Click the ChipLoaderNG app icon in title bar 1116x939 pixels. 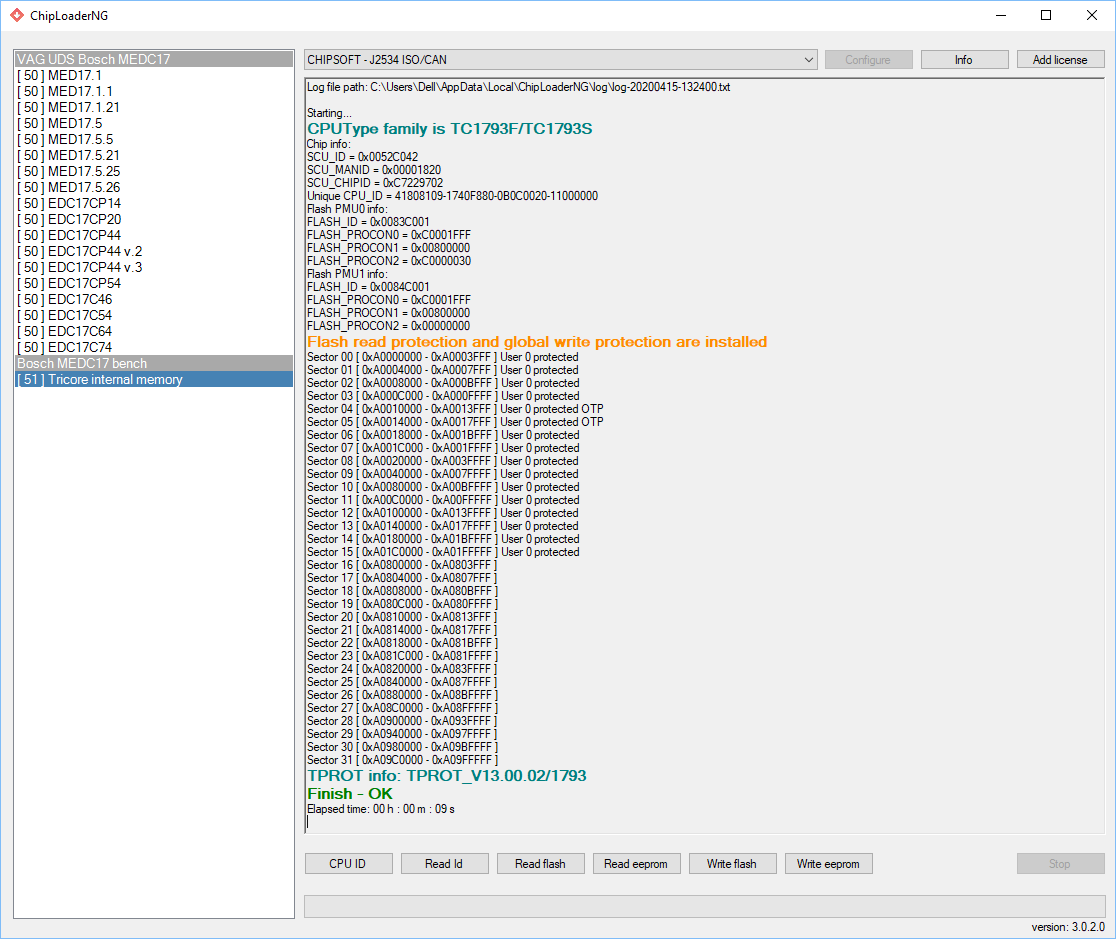click(17, 15)
